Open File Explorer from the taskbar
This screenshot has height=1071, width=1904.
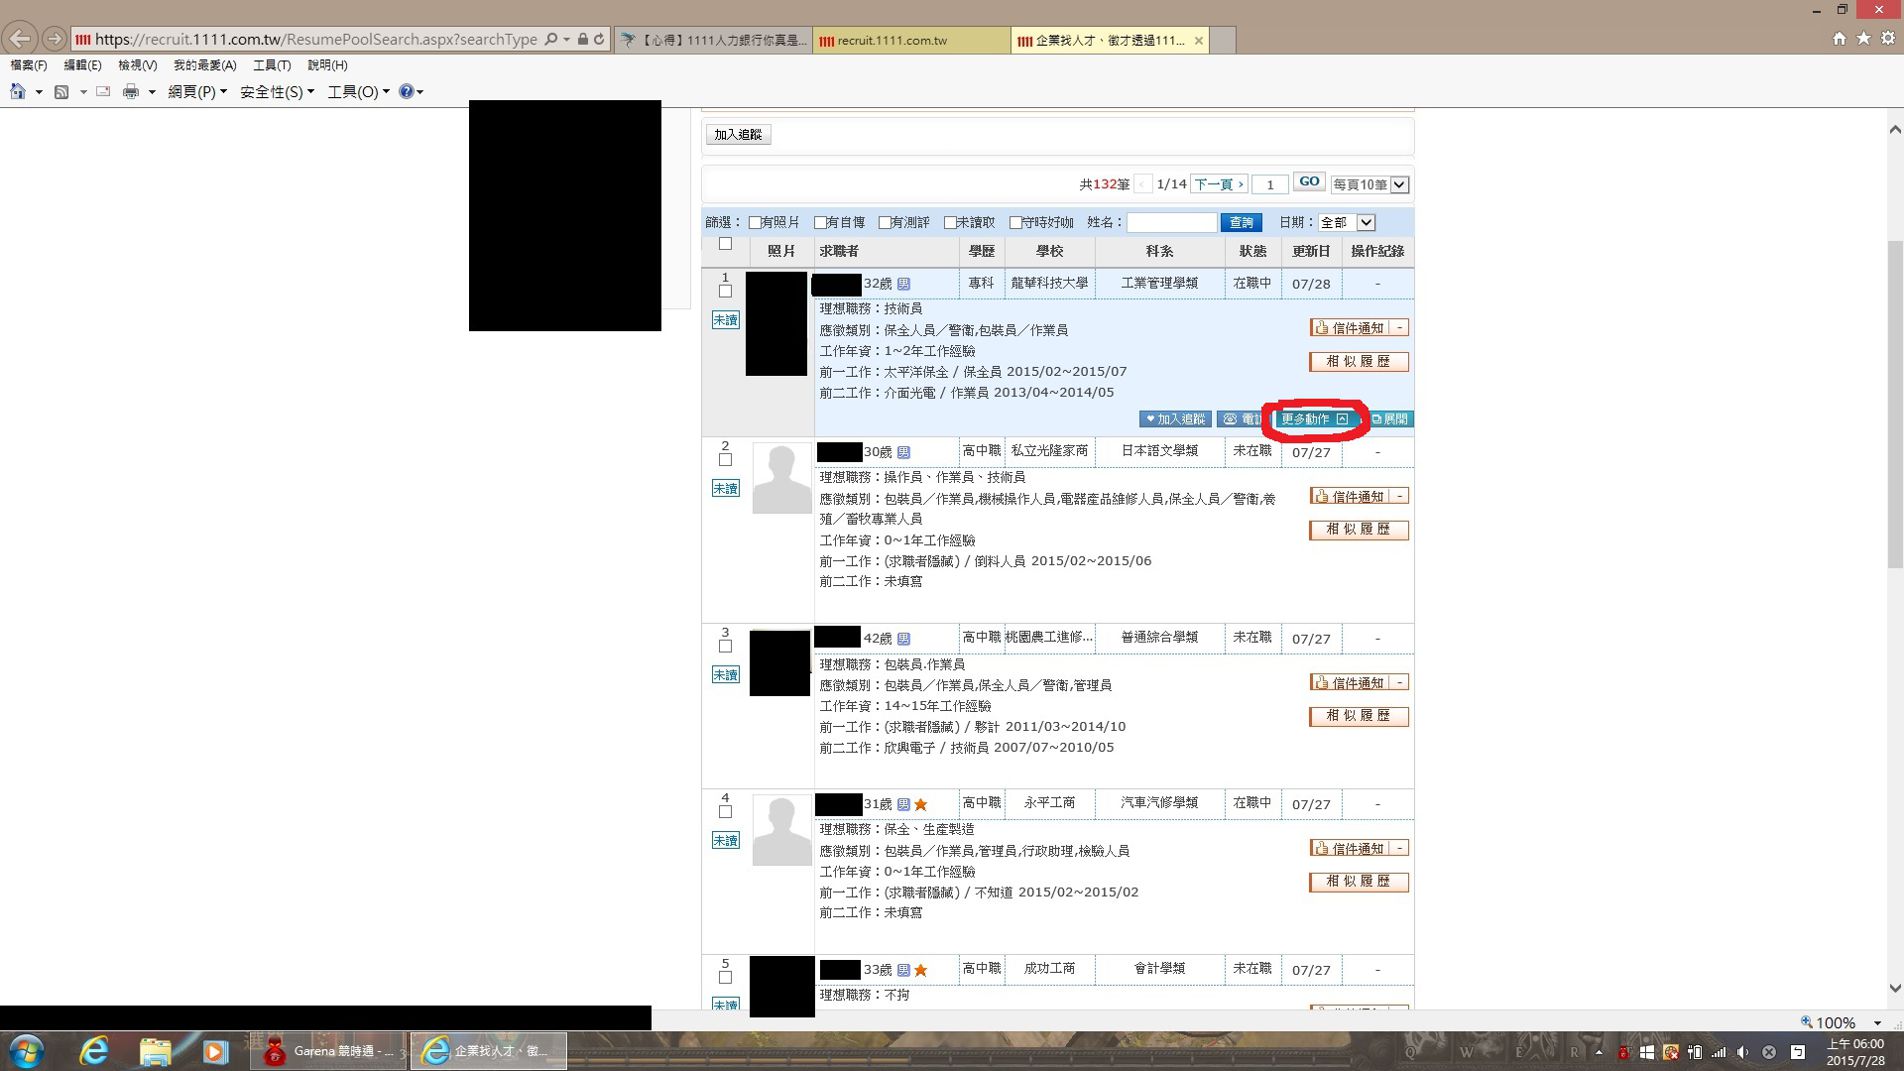pos(155,1051)
